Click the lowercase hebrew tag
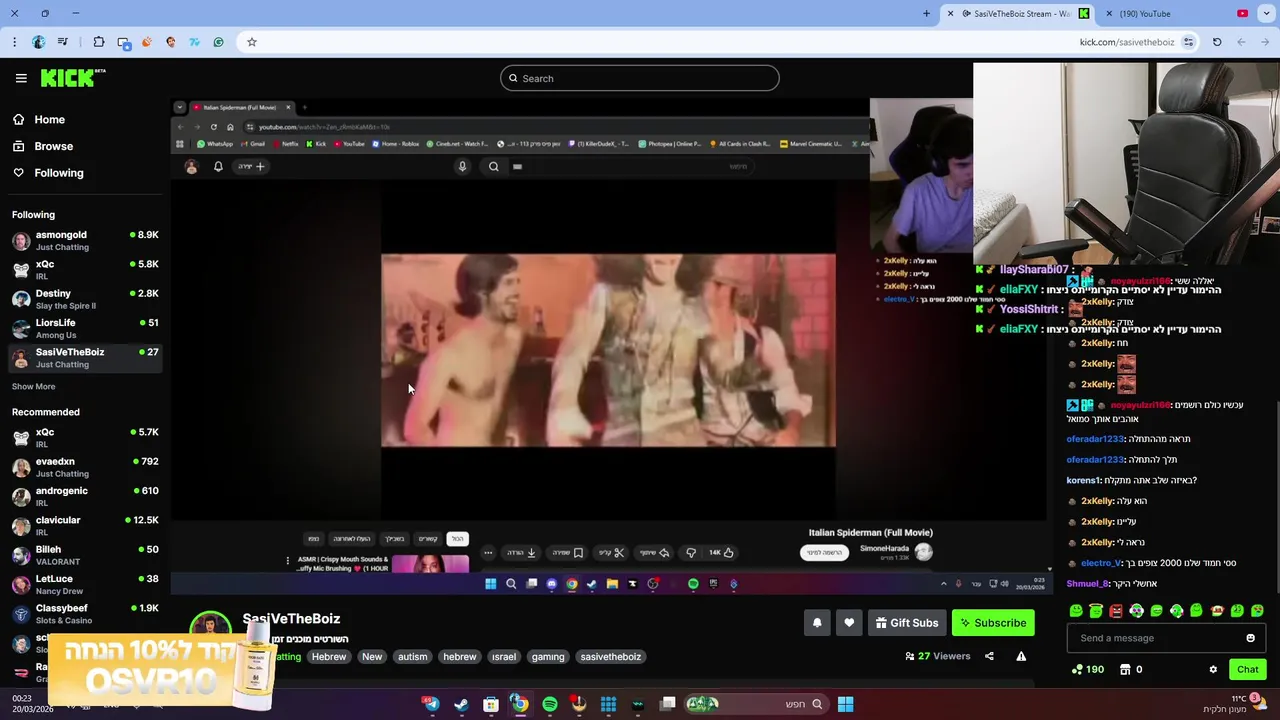This screenshot has height=720, width=1280. pyautogui.click(x=460, y=657)
